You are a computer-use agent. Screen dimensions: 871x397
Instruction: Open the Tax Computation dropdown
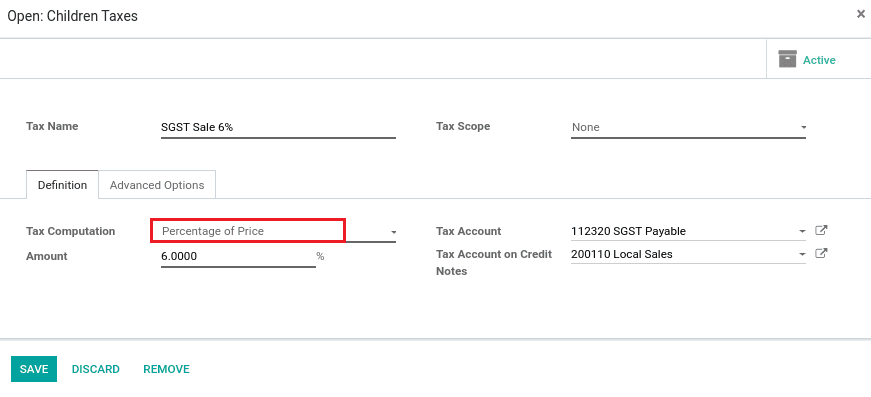pos(278,232)
